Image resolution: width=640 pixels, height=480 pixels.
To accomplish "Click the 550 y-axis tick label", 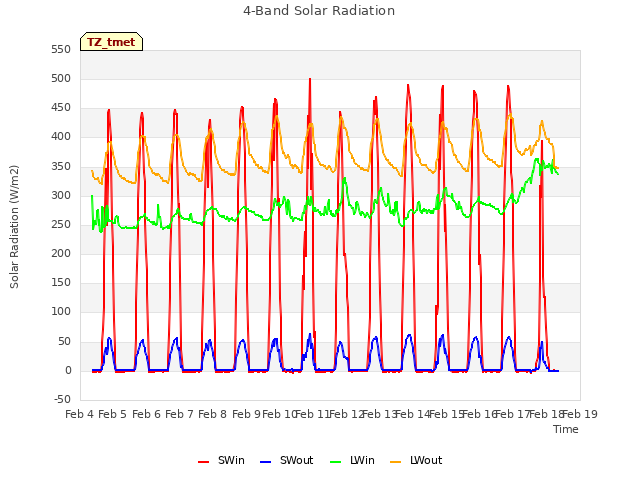I will (x=61, y=50).
